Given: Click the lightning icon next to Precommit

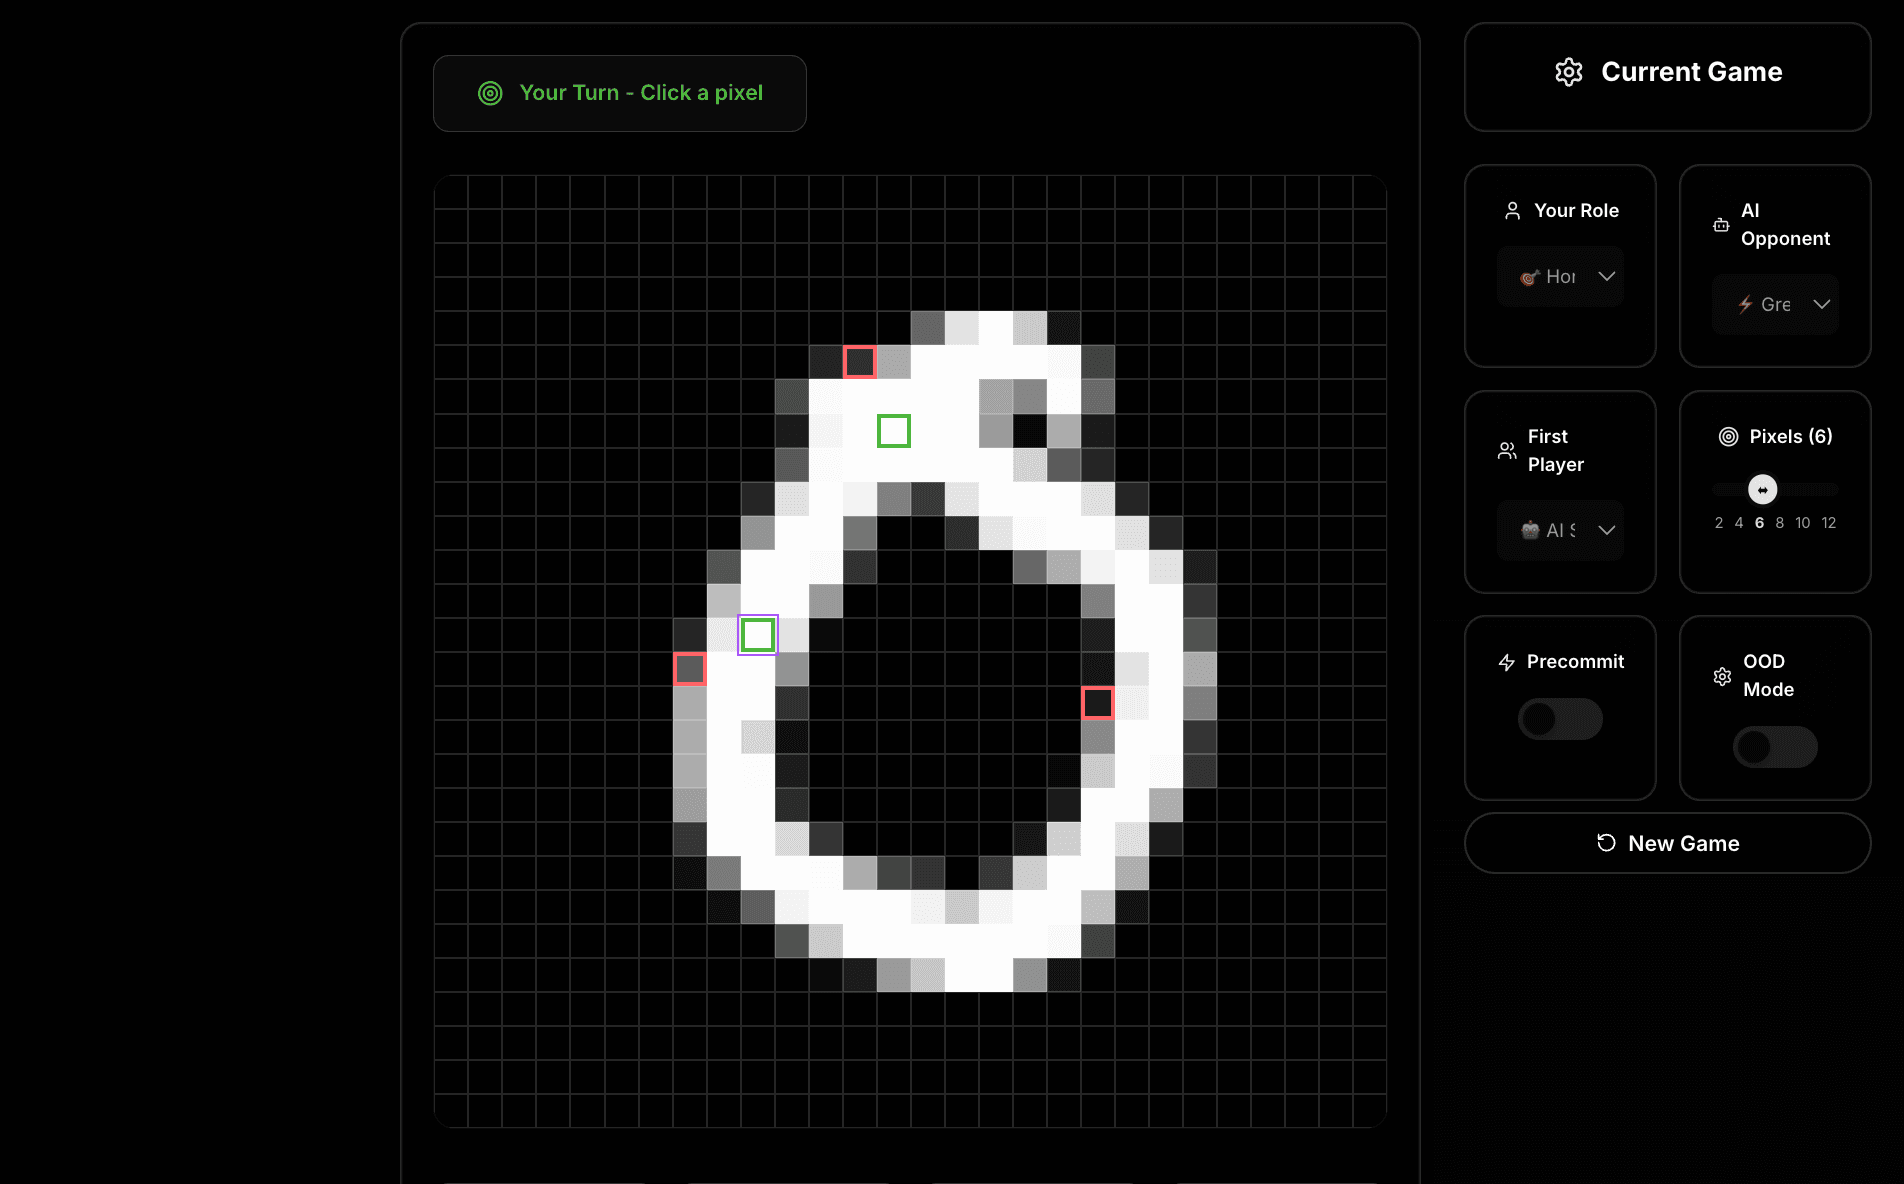Looking at the screenshot, I should (1507, 662).
